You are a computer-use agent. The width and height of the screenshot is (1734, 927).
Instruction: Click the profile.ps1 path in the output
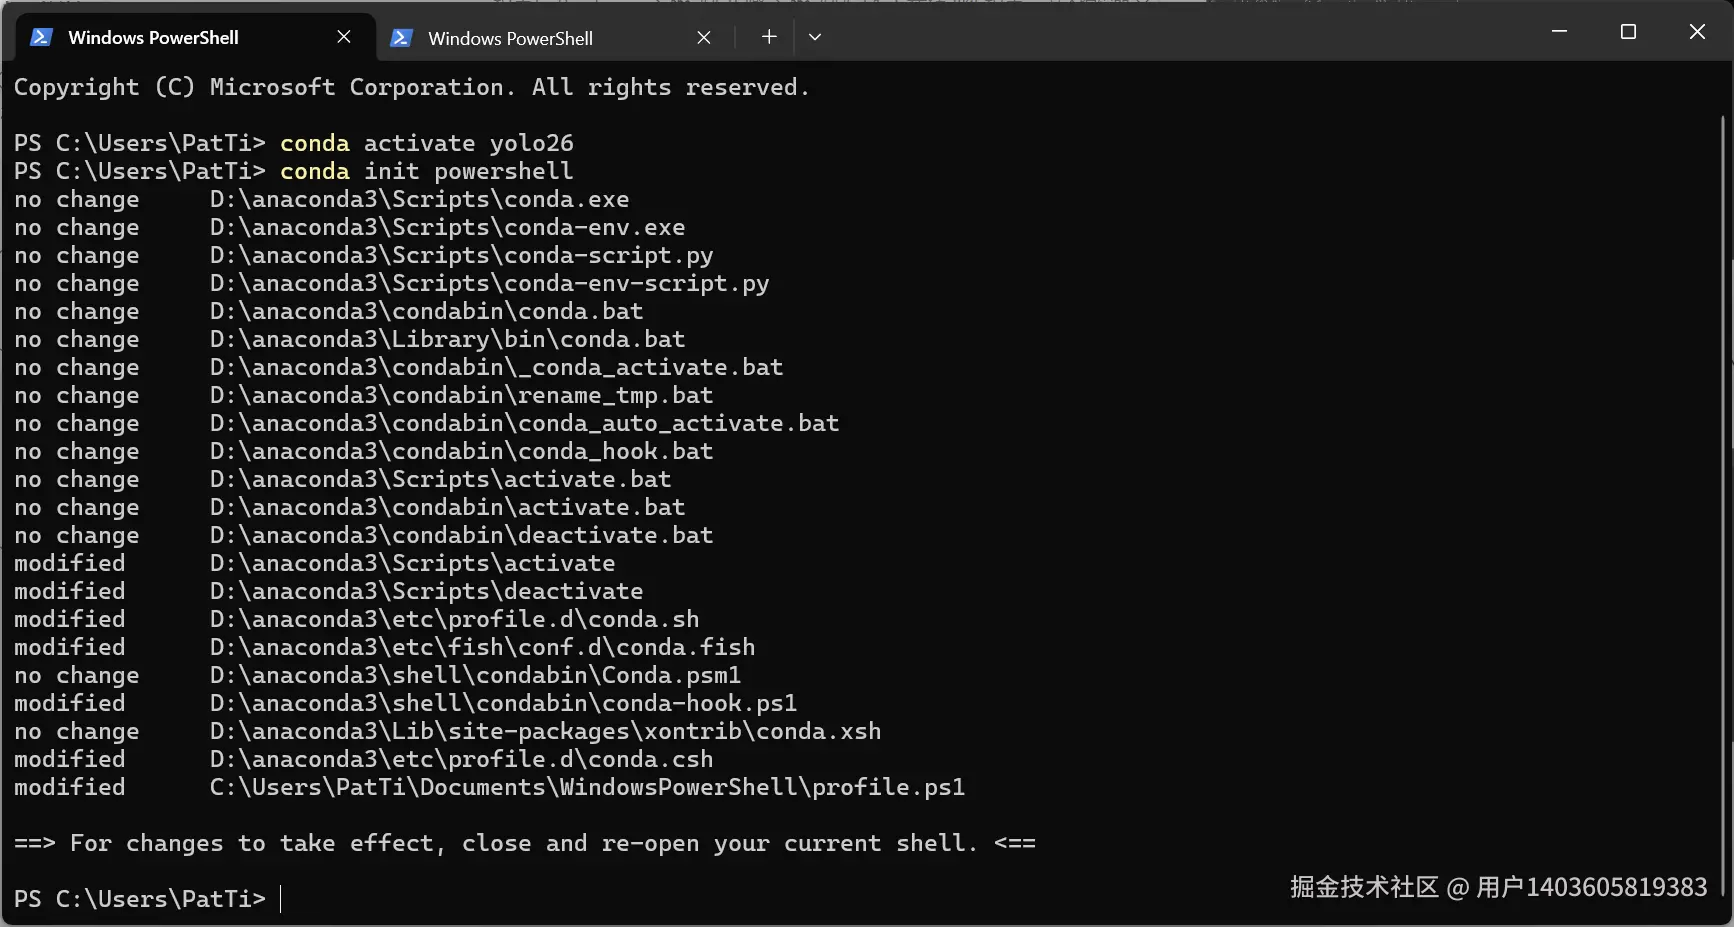588,787
